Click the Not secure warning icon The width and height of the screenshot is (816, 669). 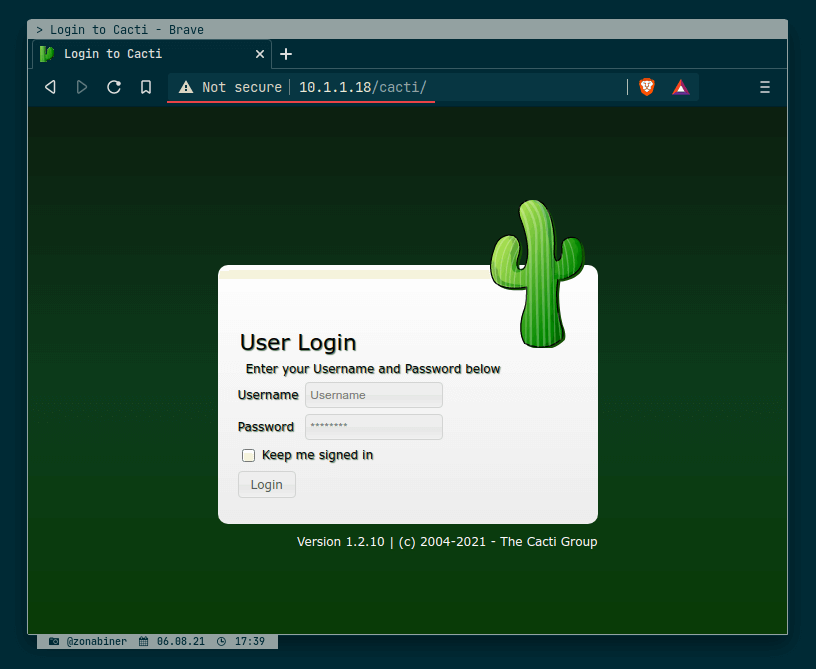pos(186,87)
